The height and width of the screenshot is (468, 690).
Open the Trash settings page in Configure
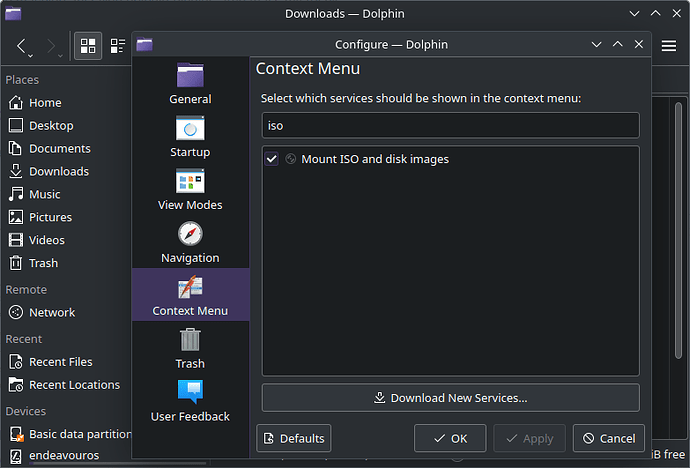(190, 348)
